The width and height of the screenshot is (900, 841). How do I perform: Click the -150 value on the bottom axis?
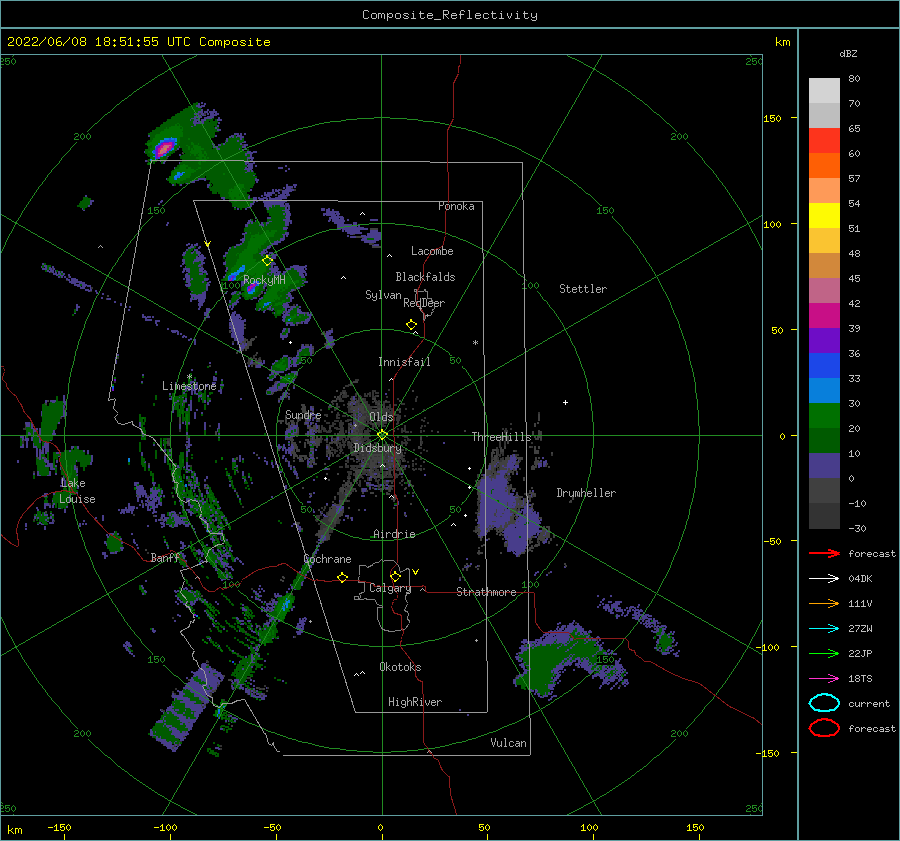[59, 827]
